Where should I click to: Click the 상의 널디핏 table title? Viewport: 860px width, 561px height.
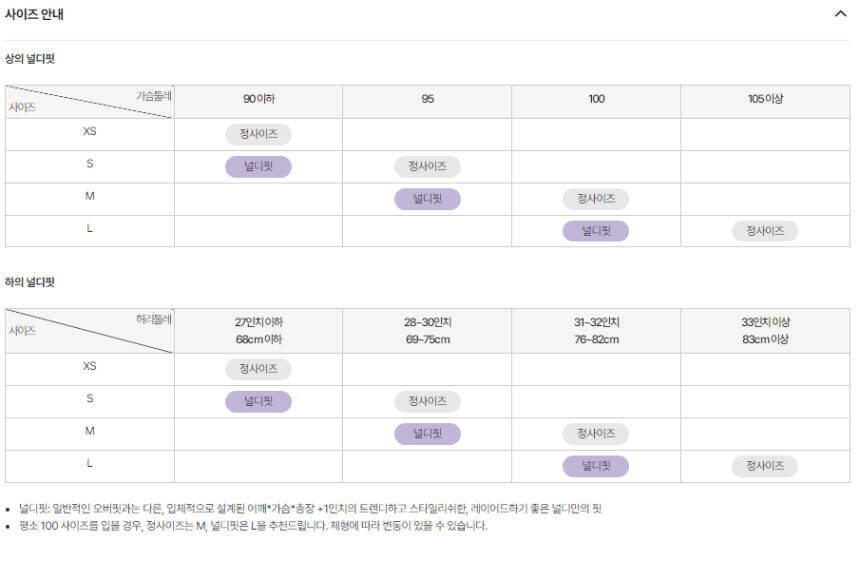pyautogui.click(x=30, y=59)
